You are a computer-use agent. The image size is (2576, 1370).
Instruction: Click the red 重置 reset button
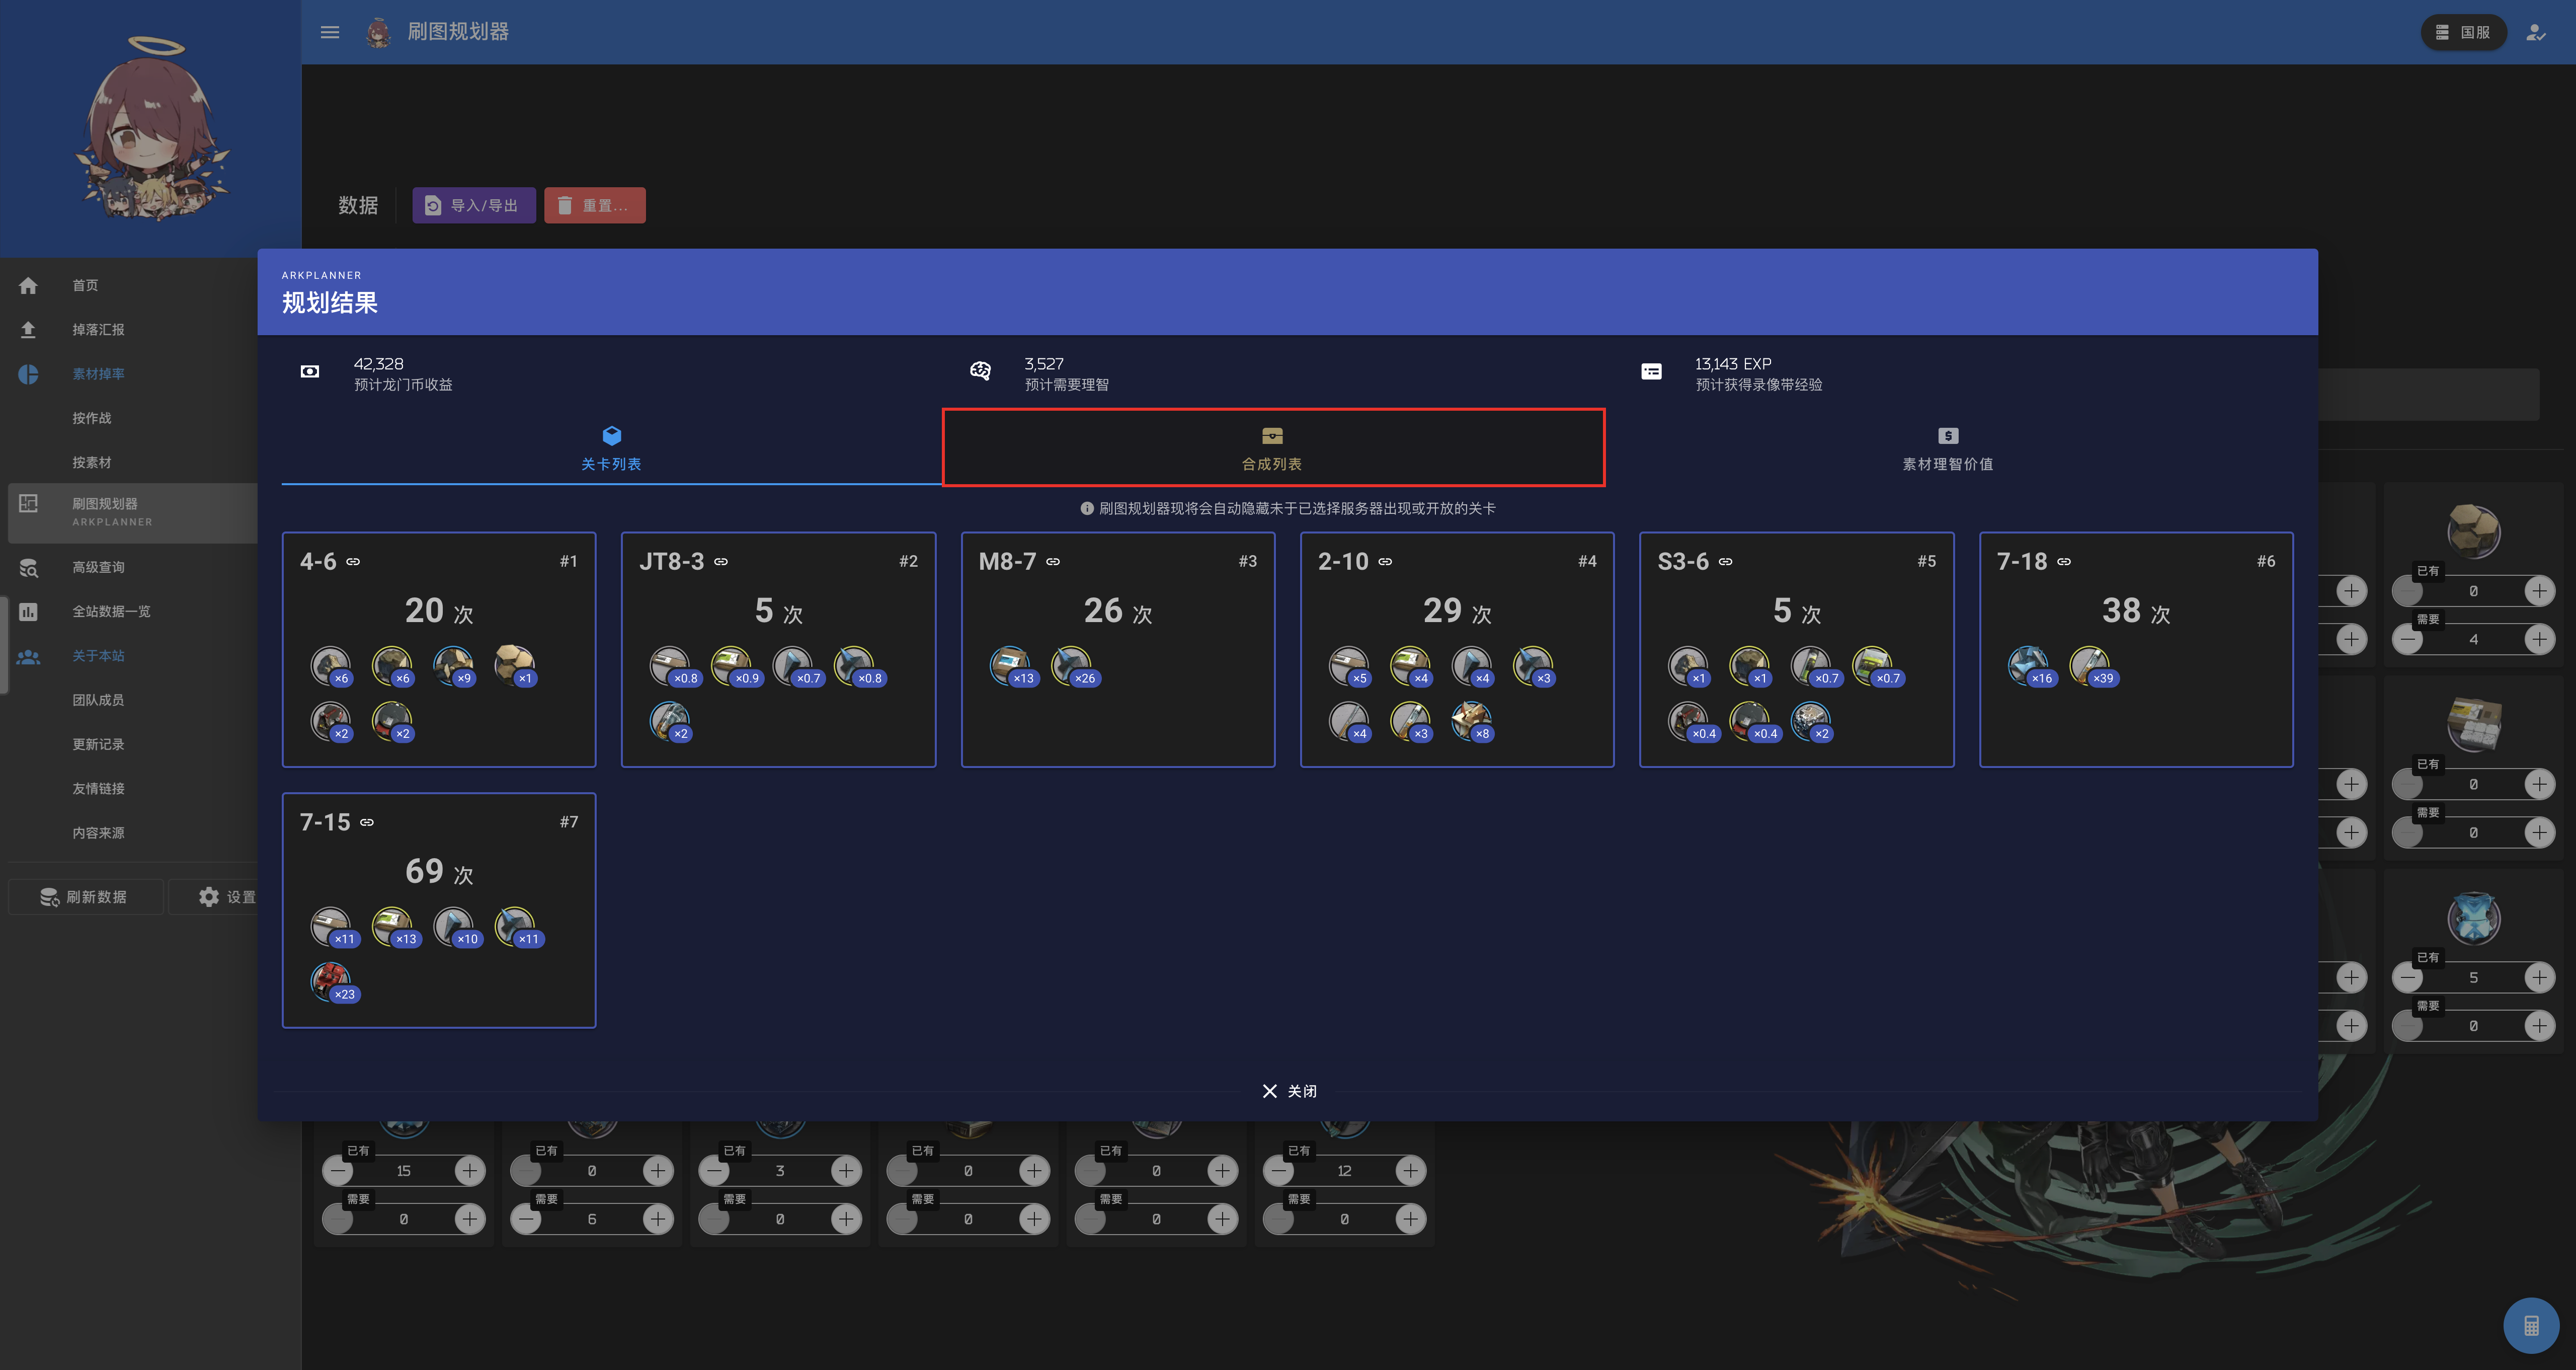click(594, 205)
